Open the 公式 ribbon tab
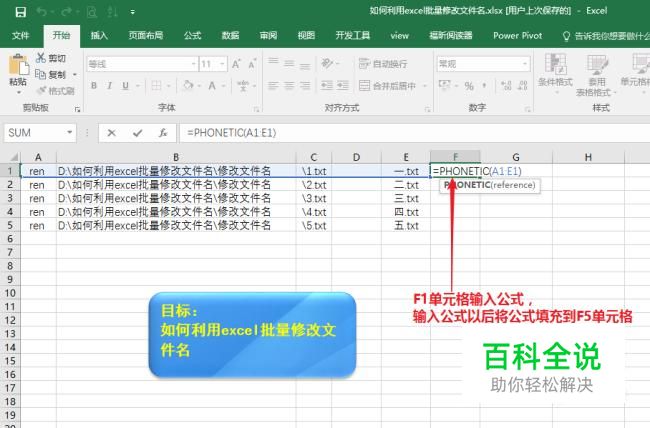 tap(192, 36)
